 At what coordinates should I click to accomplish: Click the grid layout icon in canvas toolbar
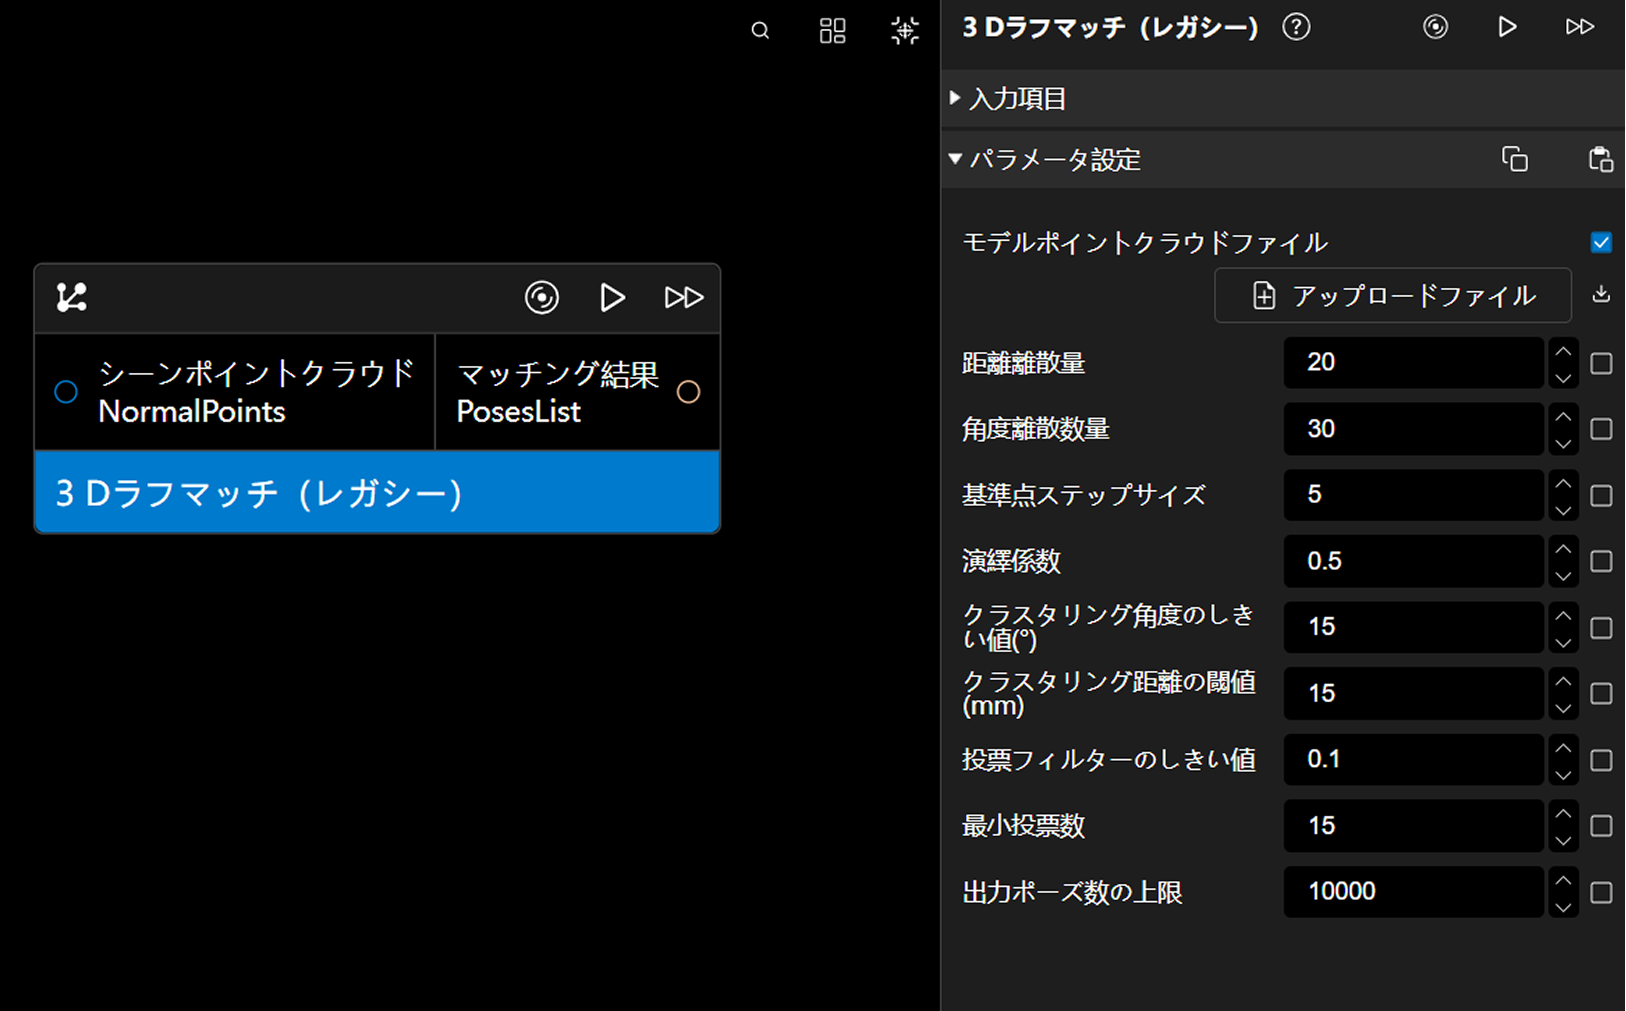tap(832, 31)
